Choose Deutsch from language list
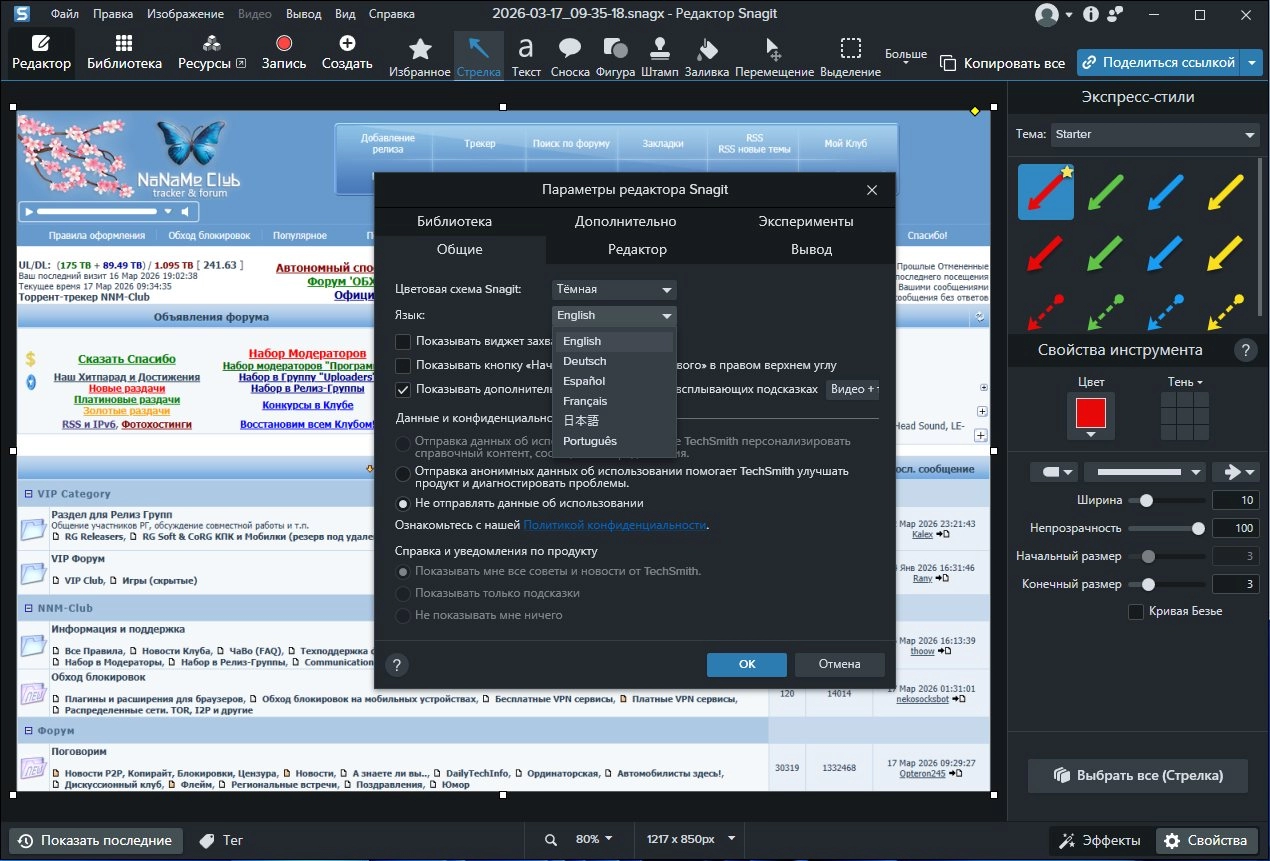The width and height of the screenshot is (1270, 861). [x=615, y=361]
